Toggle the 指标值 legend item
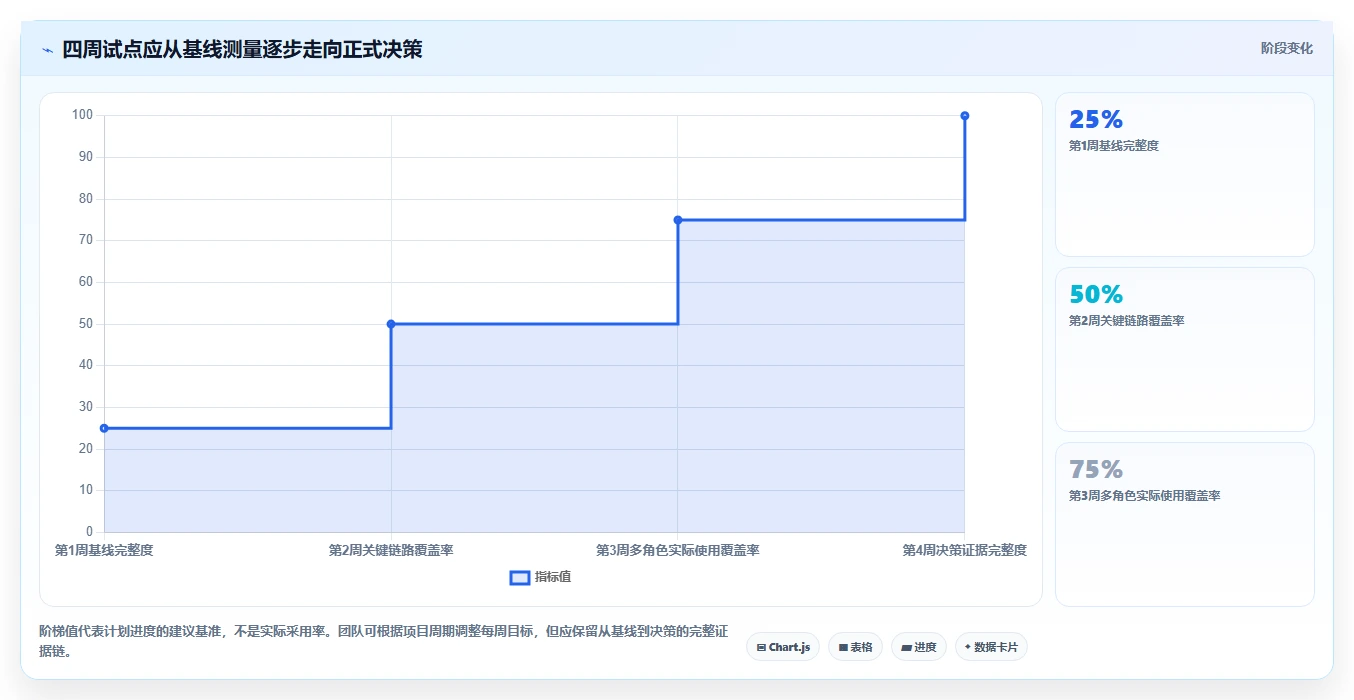 tap(541, 577)
